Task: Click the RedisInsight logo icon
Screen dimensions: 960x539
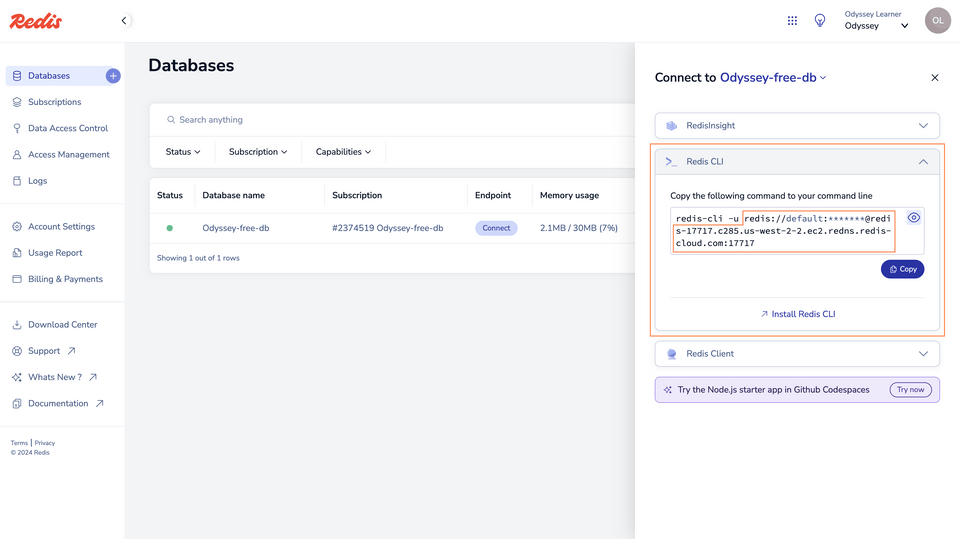Action: point(672,126)
